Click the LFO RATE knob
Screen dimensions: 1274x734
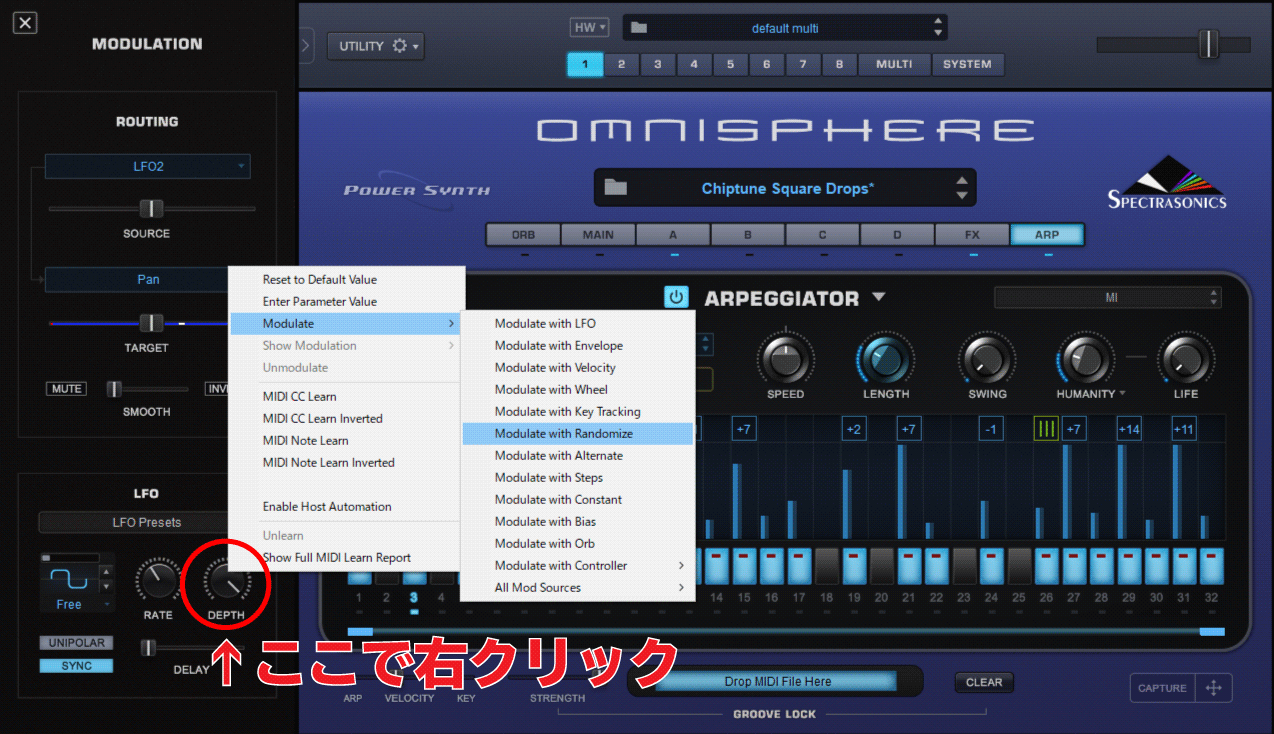[158, 579]
